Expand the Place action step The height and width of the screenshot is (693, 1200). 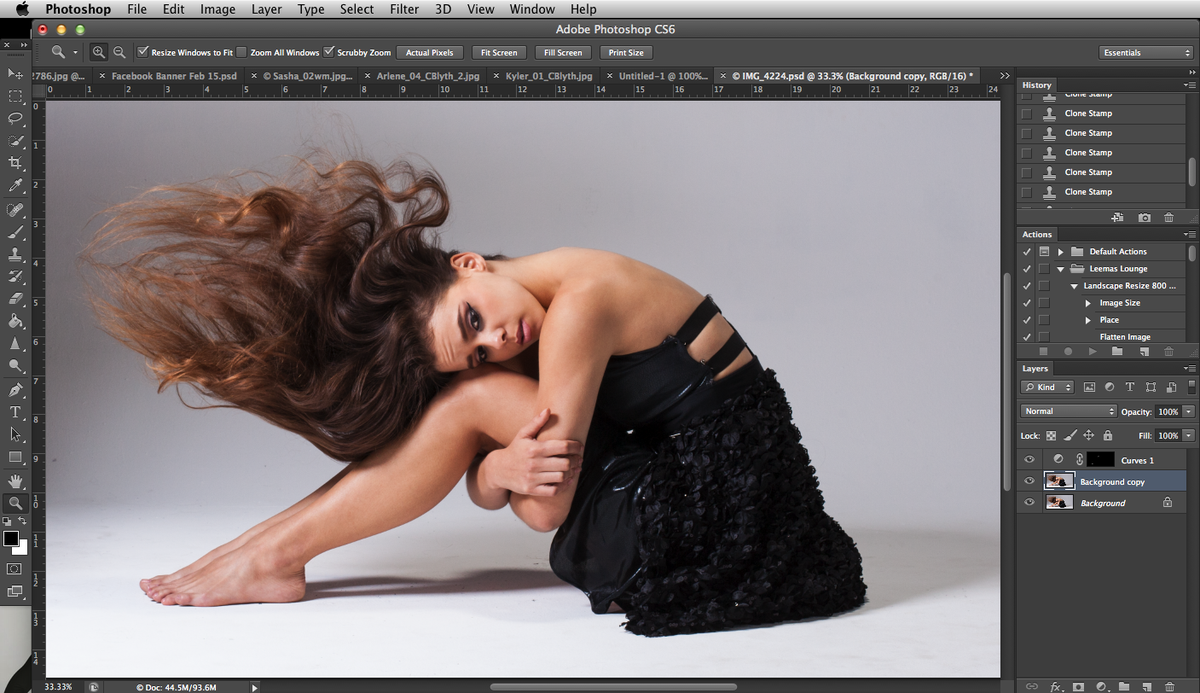[1089, 320]
